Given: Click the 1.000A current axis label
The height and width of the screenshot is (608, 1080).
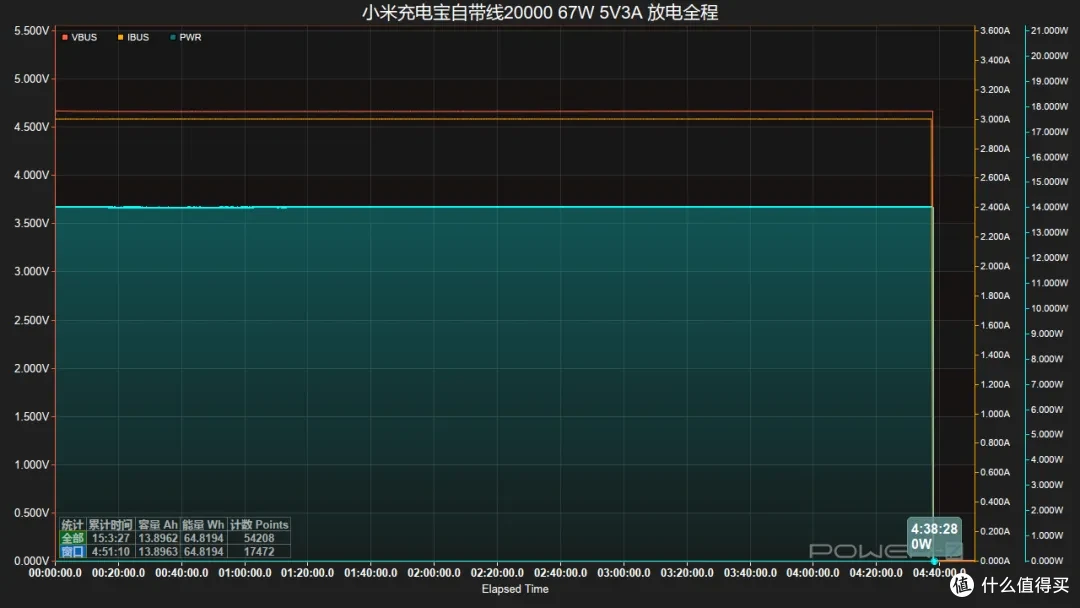Looking at the screenshot, I should tap(995, 414).
